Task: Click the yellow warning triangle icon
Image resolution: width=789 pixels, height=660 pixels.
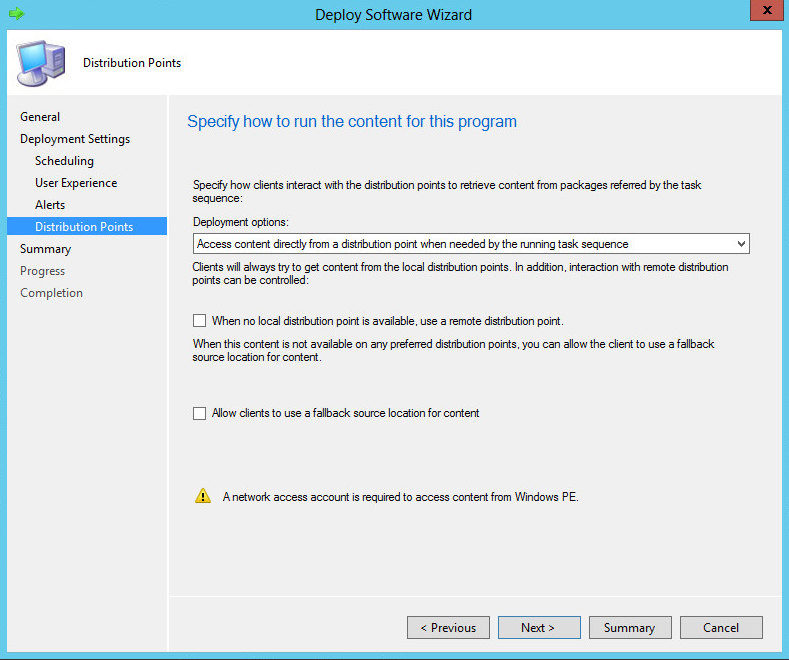Action: (203, 496)
